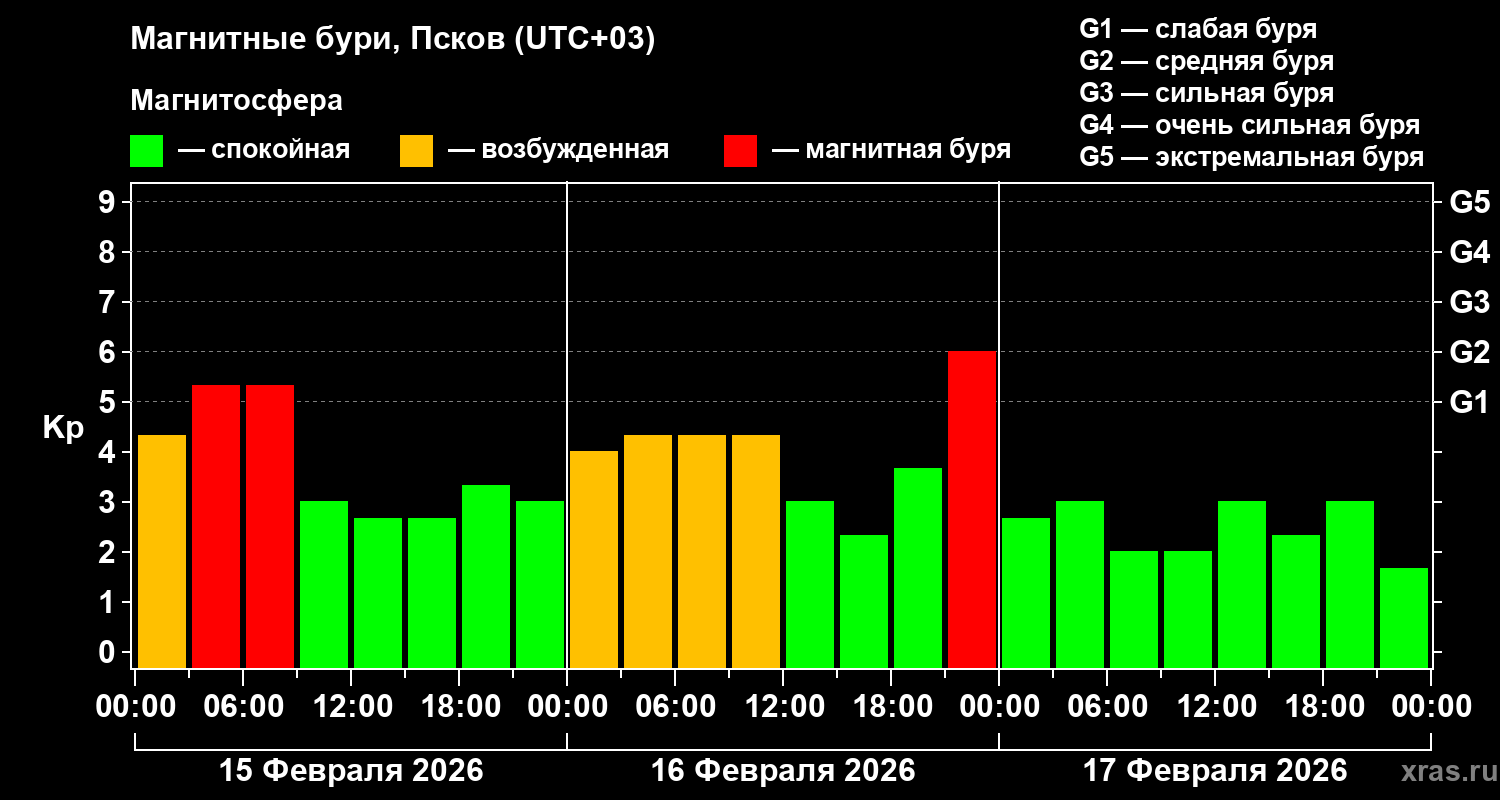
Task: Click the red 'магнитная буря' legend swatch
Action: 740,151
